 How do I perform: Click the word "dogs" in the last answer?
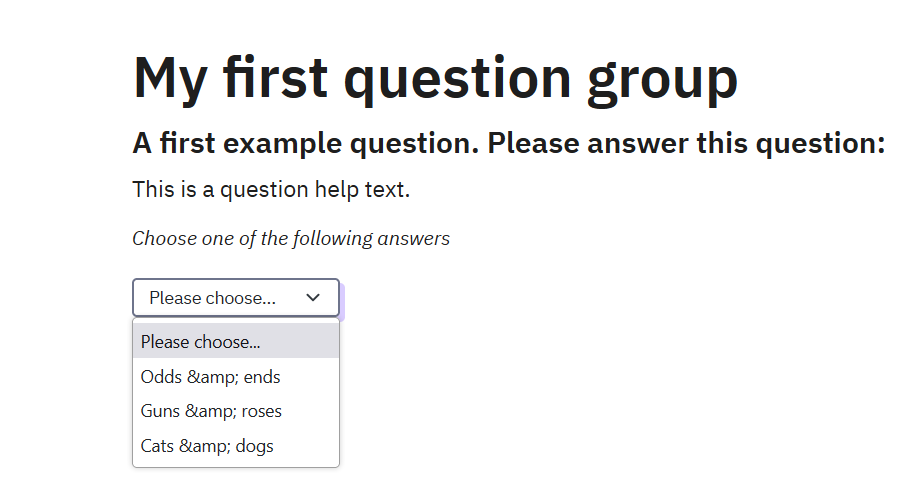tap(255, 446)
